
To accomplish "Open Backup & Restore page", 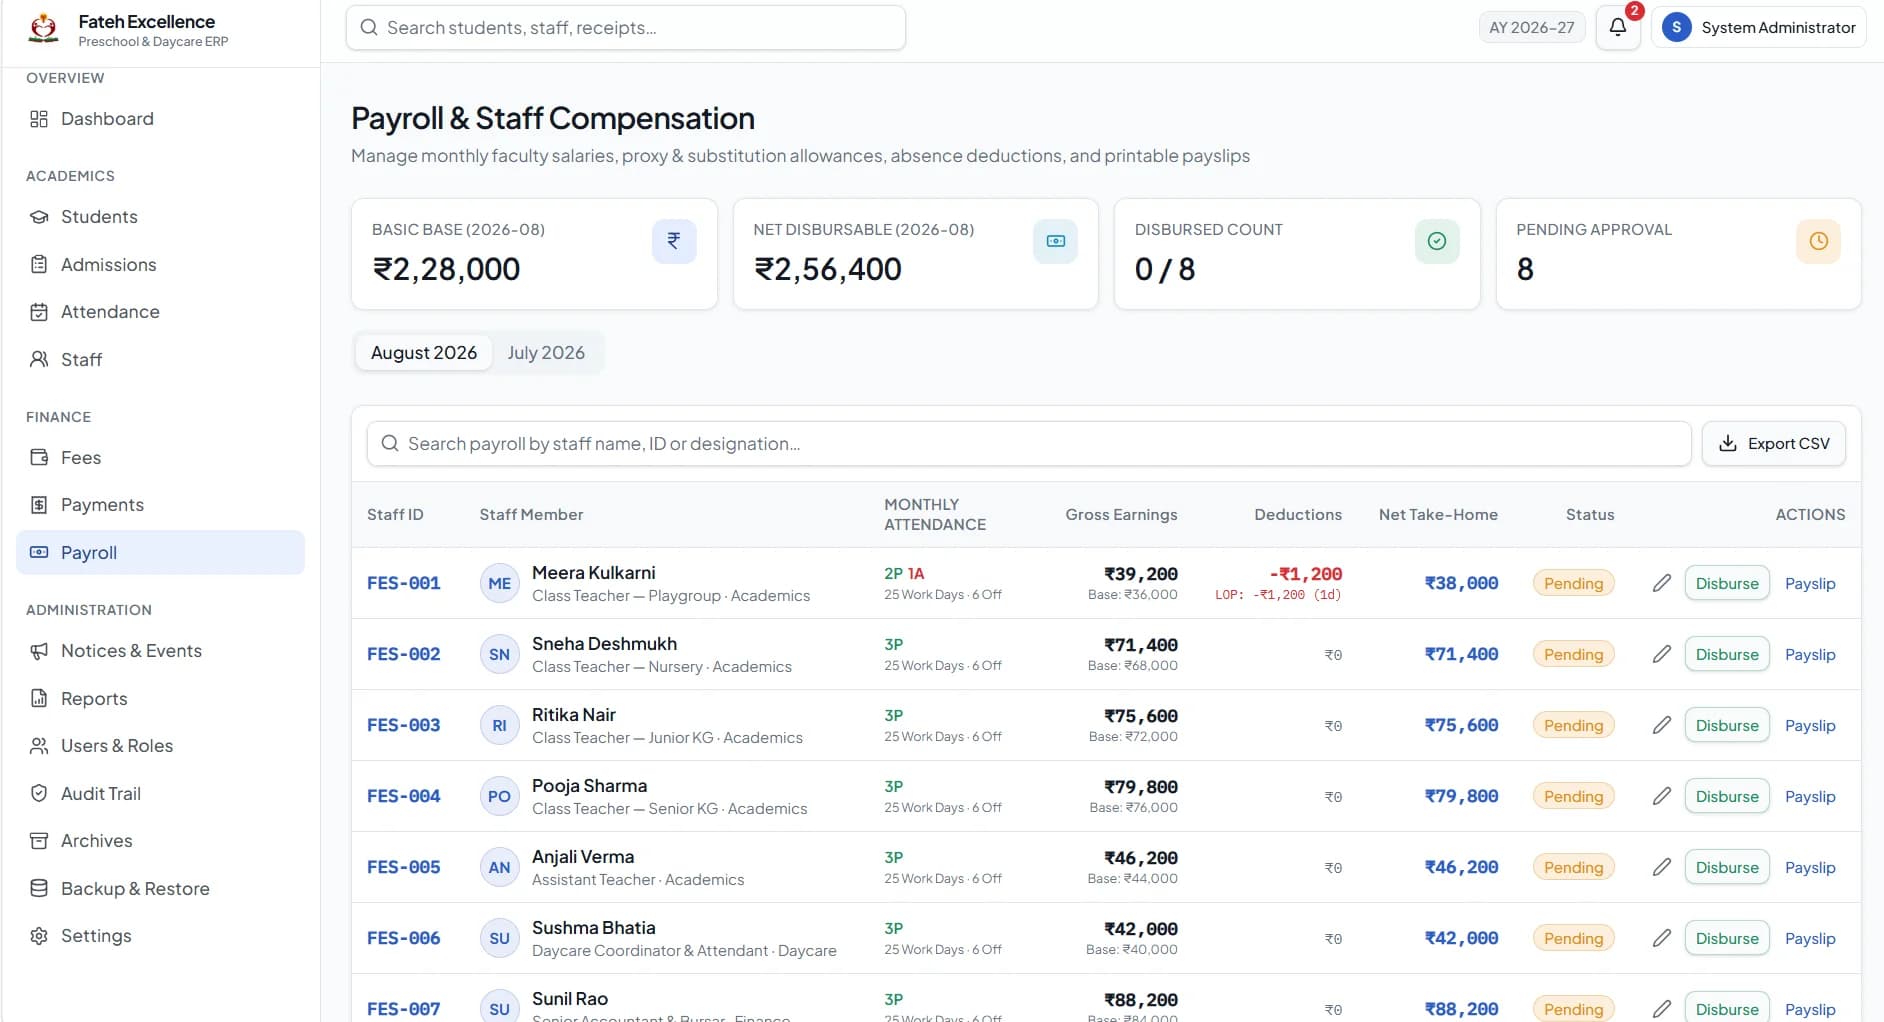I will [x=160, y=889].
